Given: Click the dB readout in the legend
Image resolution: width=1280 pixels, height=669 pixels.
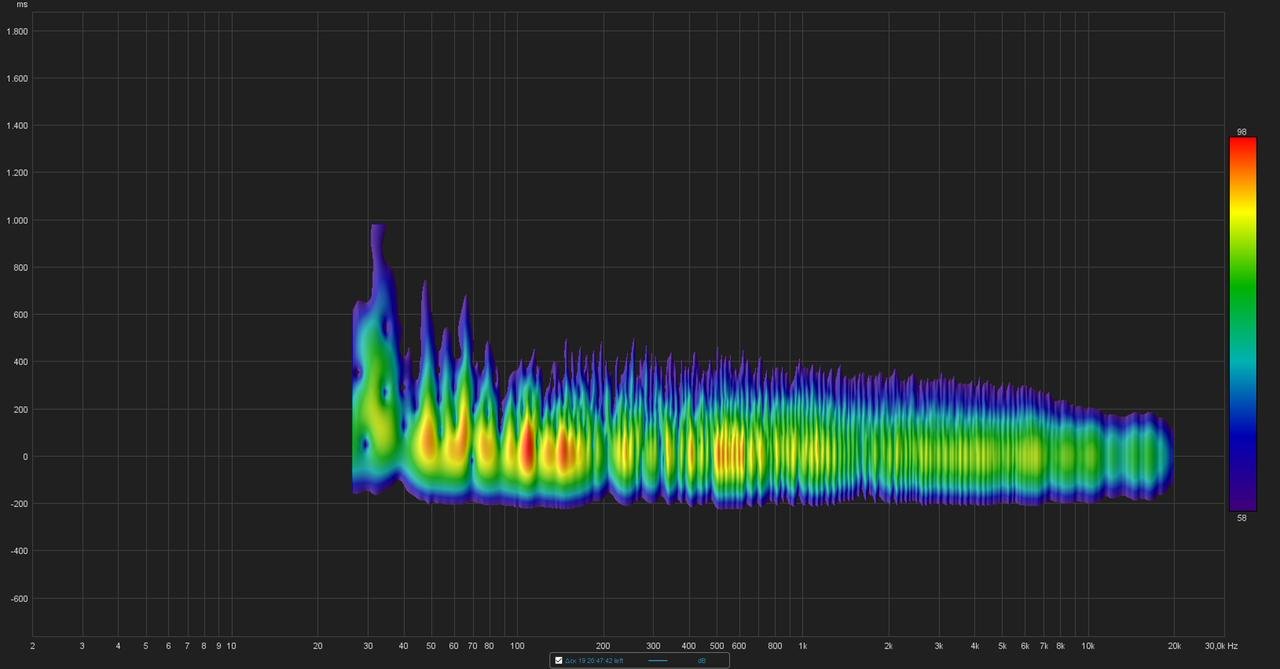Looking at the screenshot, I should pyautogui.click(x=702, y=660).
